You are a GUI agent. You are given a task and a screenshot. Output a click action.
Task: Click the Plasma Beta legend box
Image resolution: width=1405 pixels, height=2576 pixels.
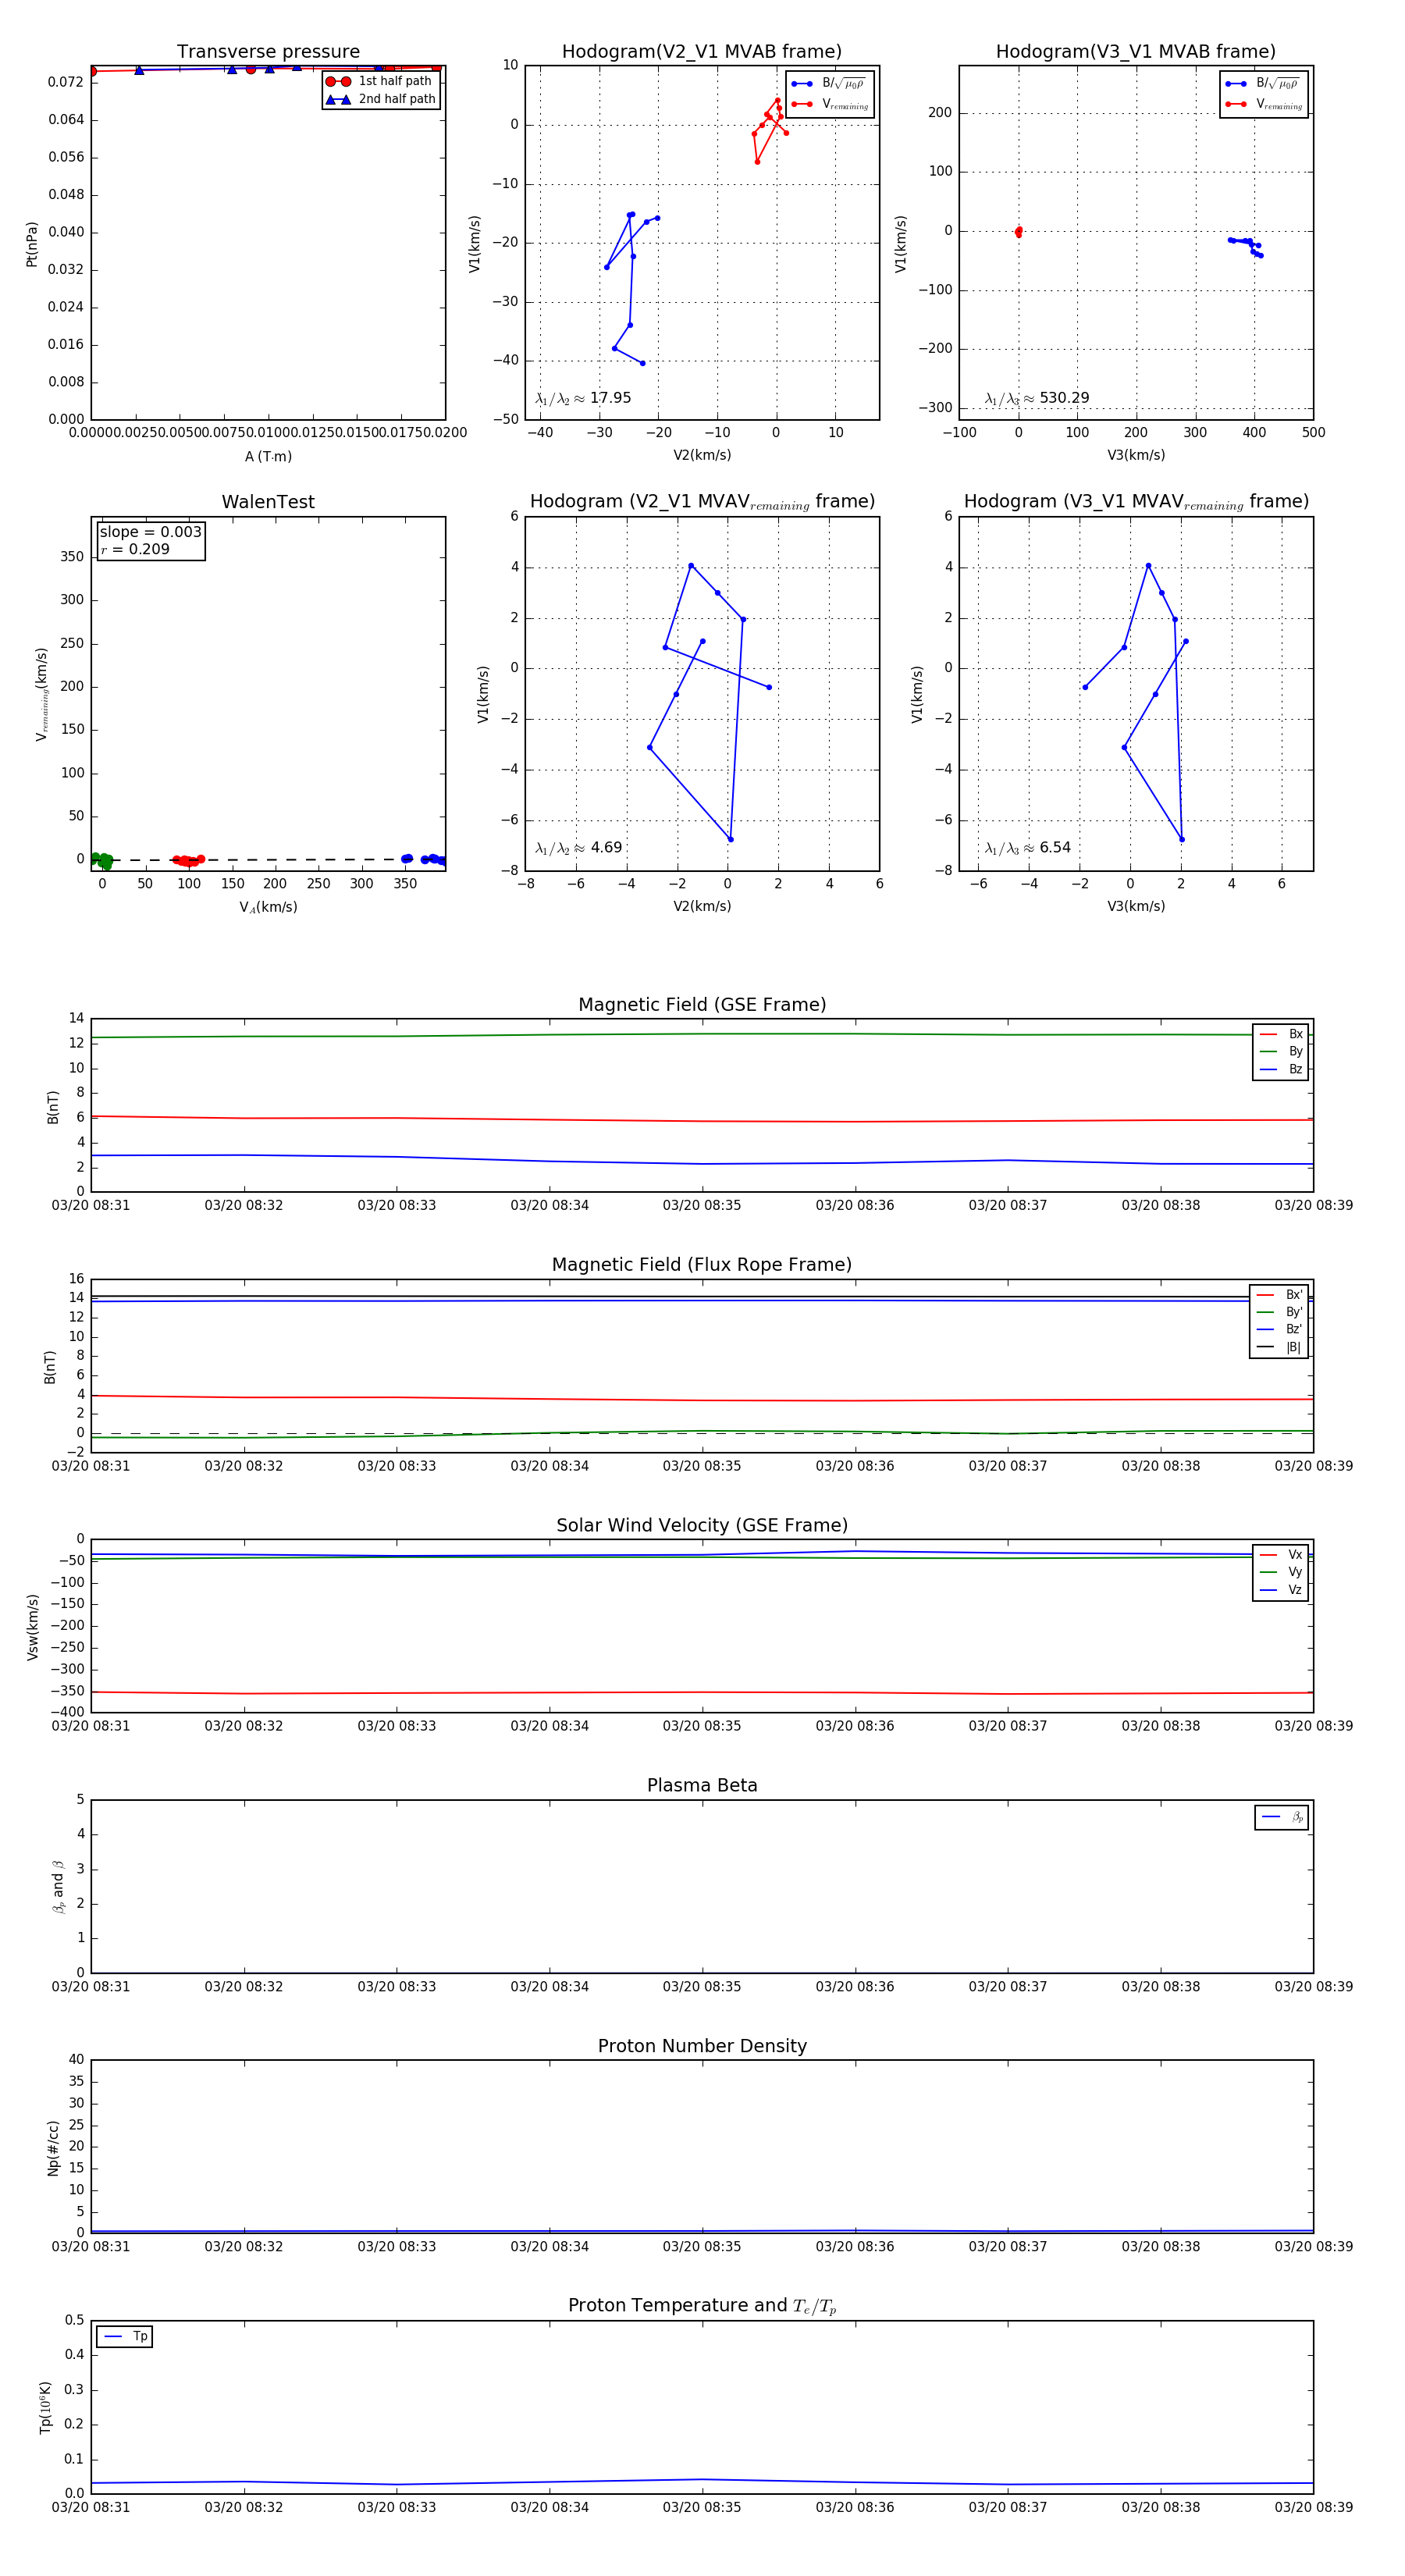(x=1281, y=1817)
